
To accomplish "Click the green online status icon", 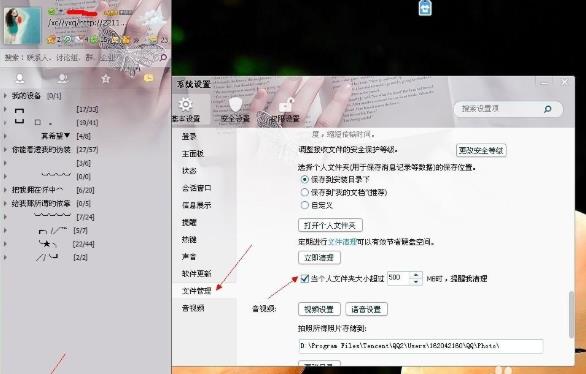I will click(x=52, y=12).
